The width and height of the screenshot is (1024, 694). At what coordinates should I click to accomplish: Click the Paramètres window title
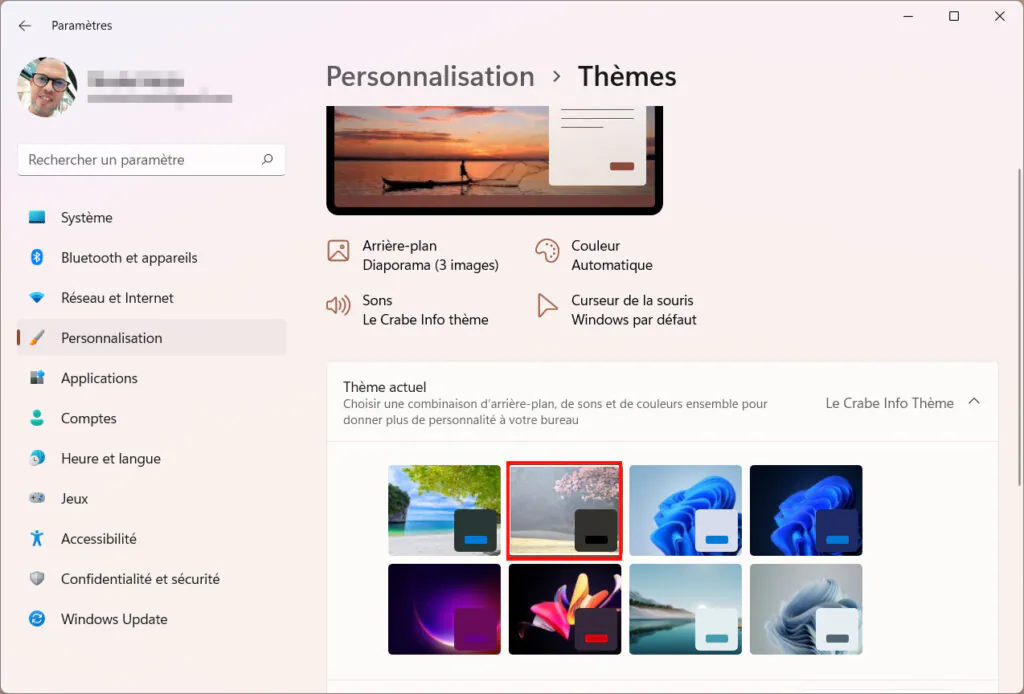pyautogui.click(x=82, y=25)
